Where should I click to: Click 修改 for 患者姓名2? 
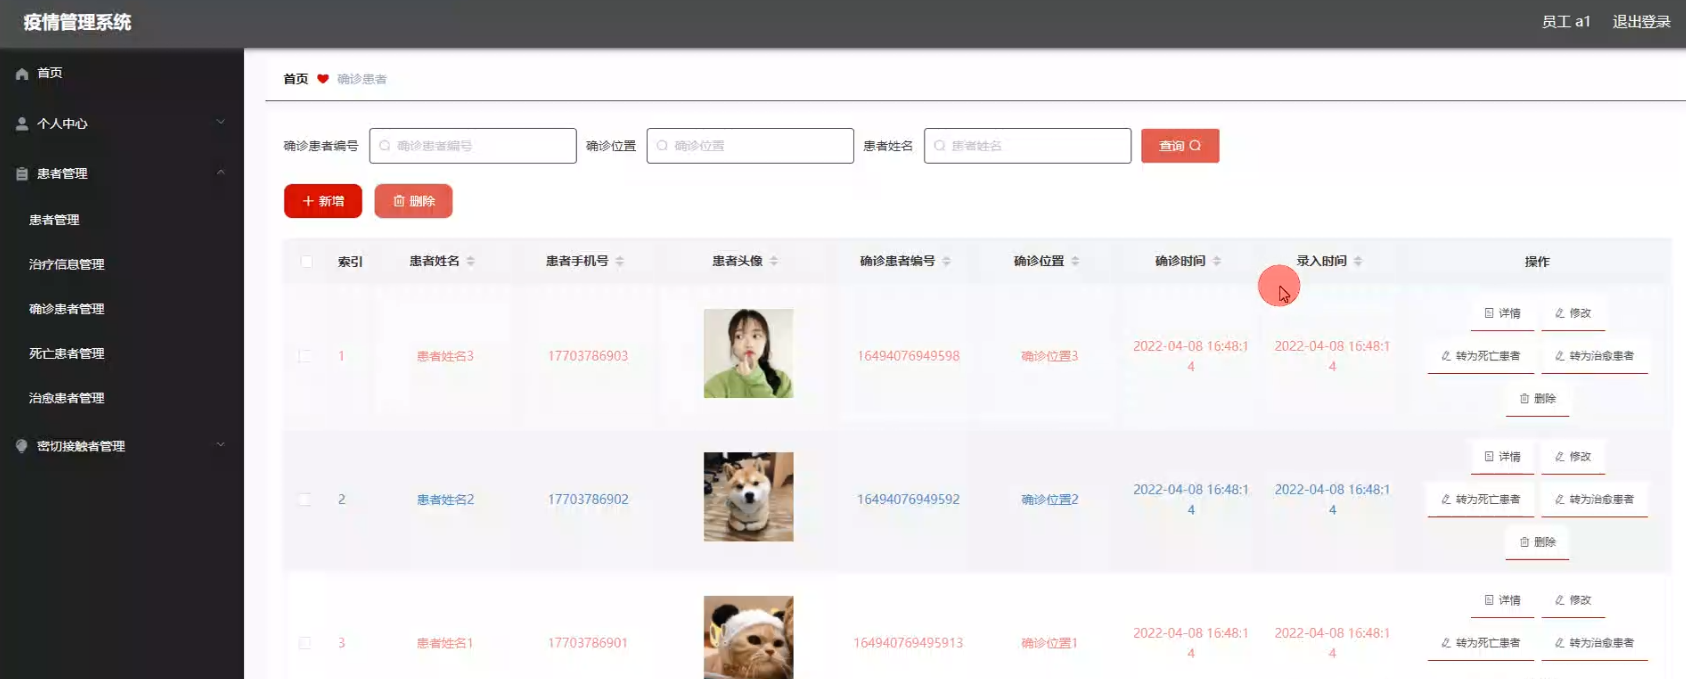tap(1573, 457)
